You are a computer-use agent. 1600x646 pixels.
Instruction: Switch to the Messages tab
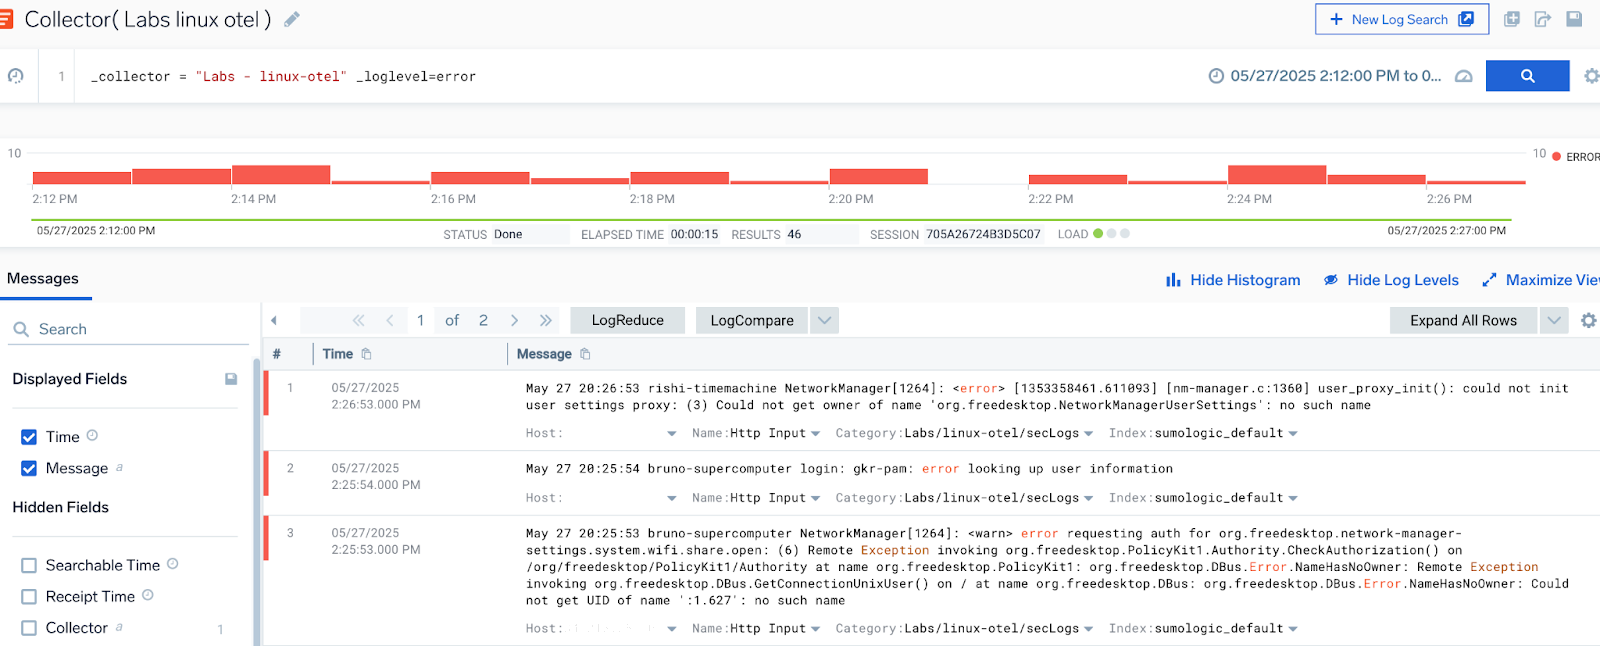[x=43, y=279]
